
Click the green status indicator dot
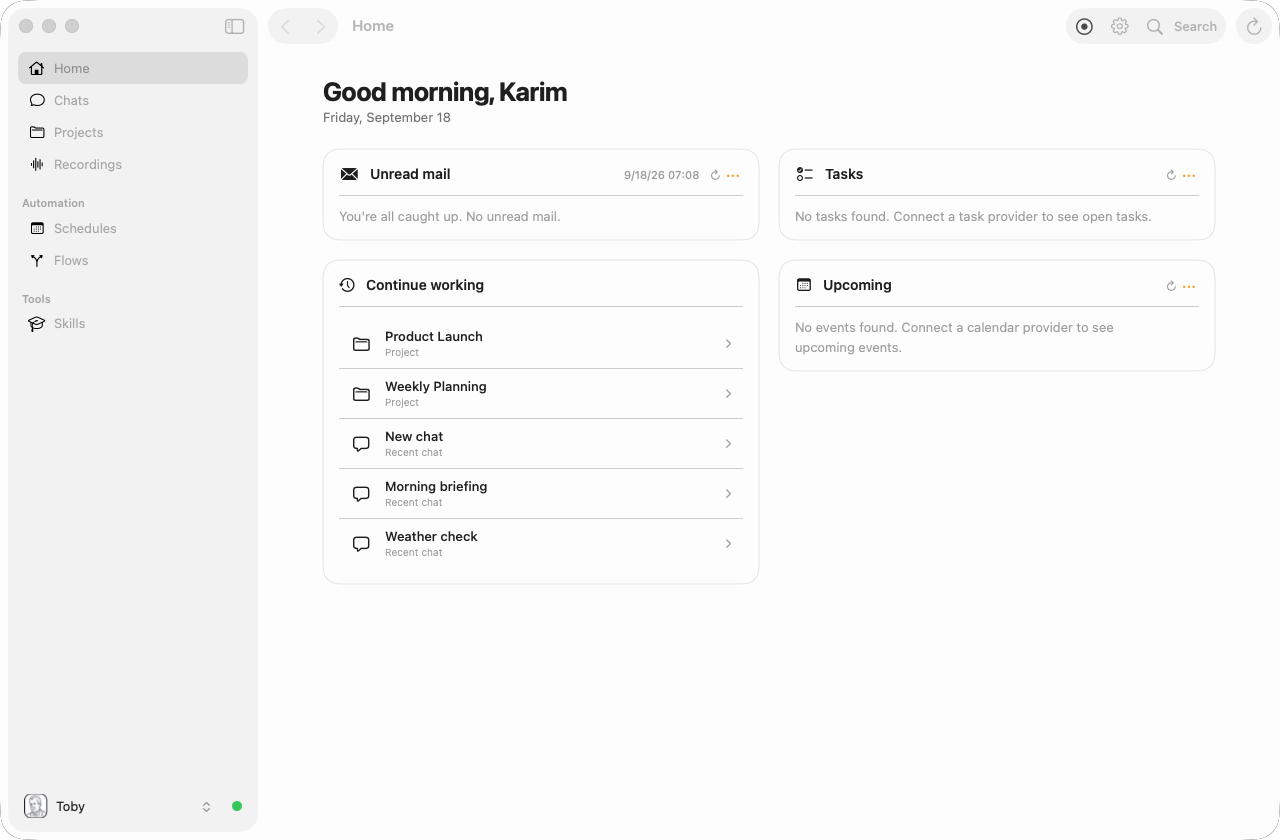pyautogui.click(x=237, y=806)
